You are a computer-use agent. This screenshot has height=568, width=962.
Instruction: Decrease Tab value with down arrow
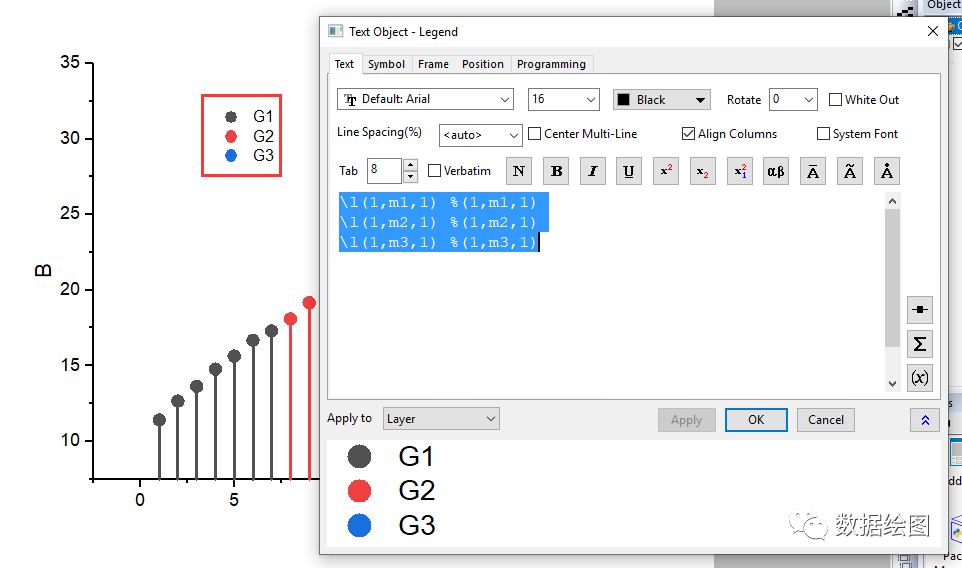pyautogui.click(x=410, y=177)
